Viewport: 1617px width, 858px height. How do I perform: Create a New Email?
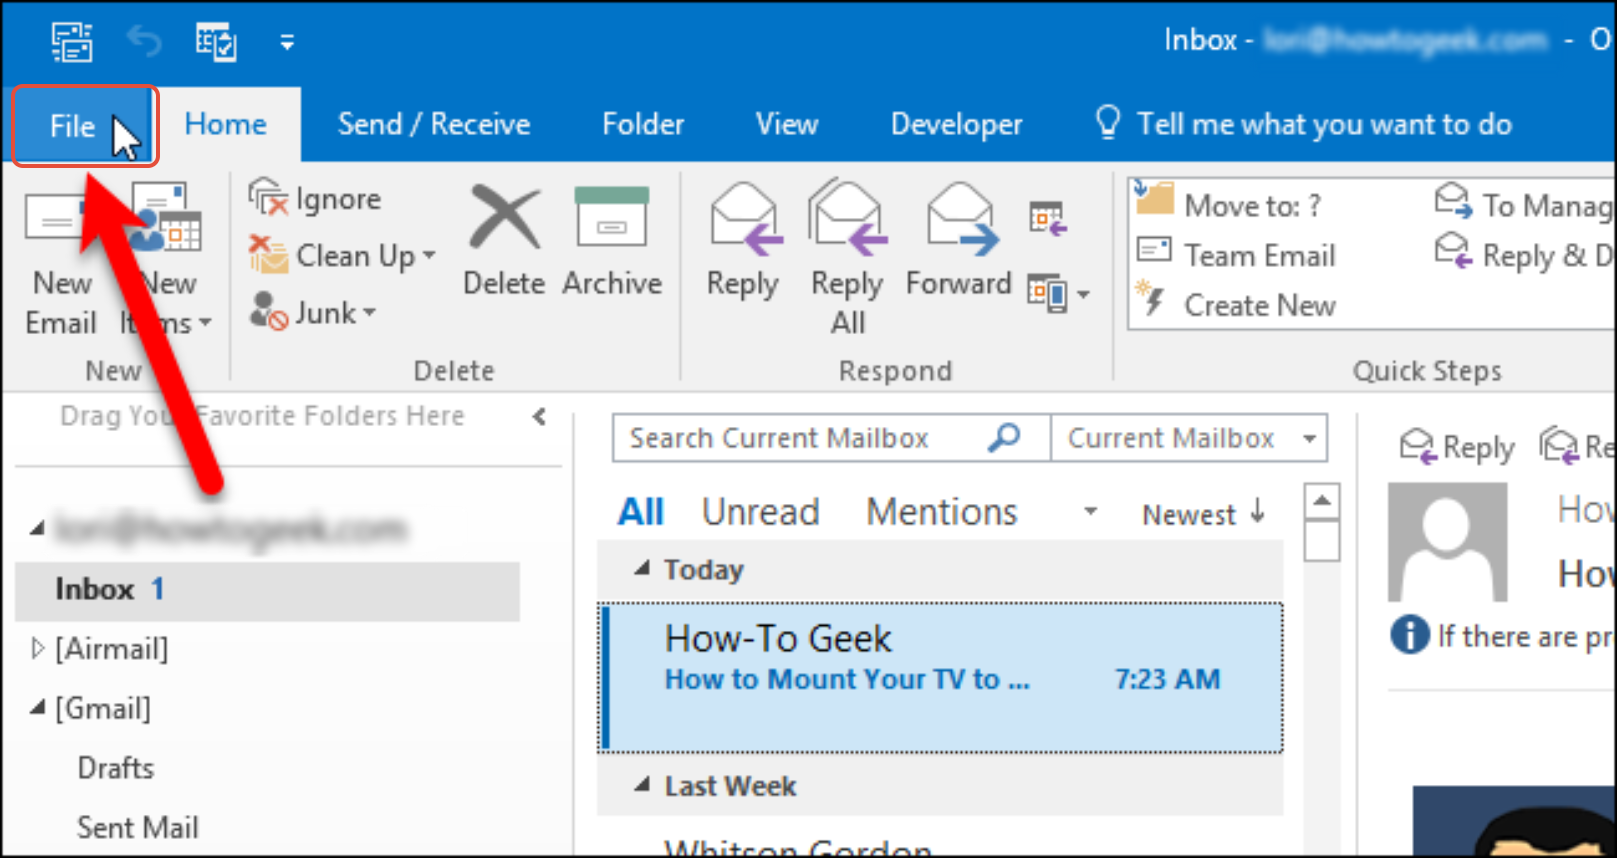61,260
